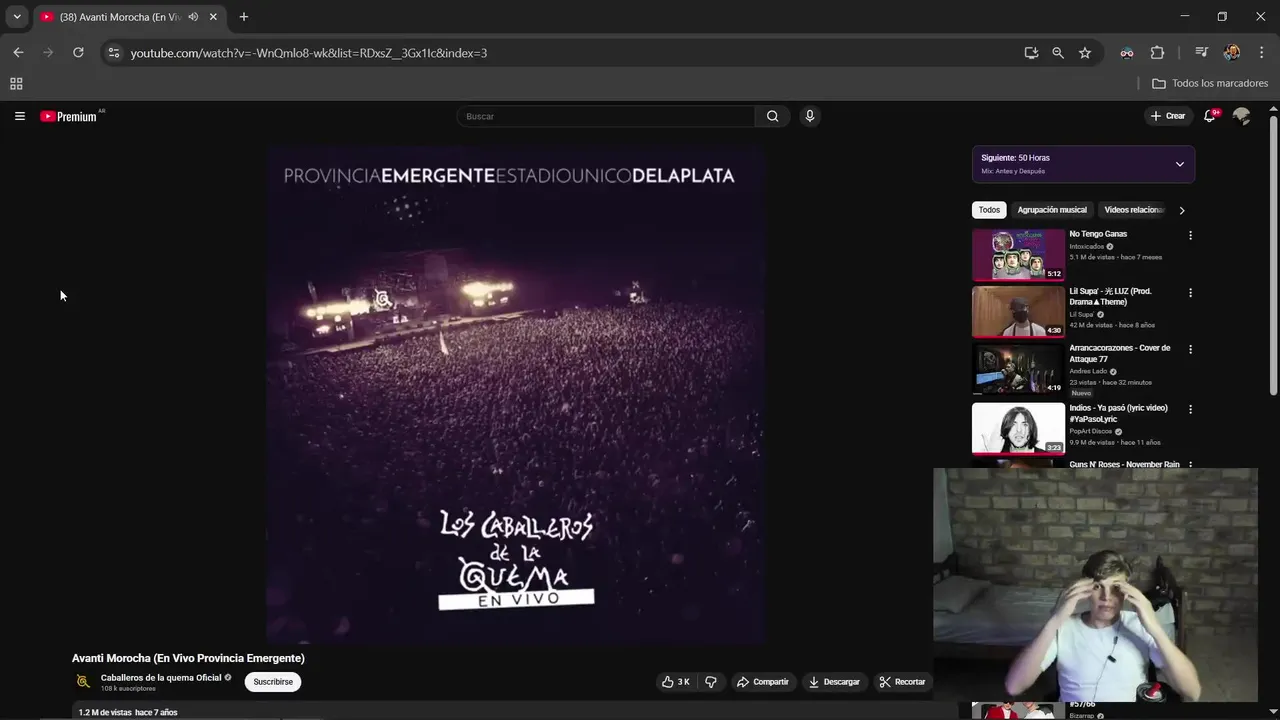Go back to previous page
This screenshot has width=1280, height=720.
pos(18,53)
